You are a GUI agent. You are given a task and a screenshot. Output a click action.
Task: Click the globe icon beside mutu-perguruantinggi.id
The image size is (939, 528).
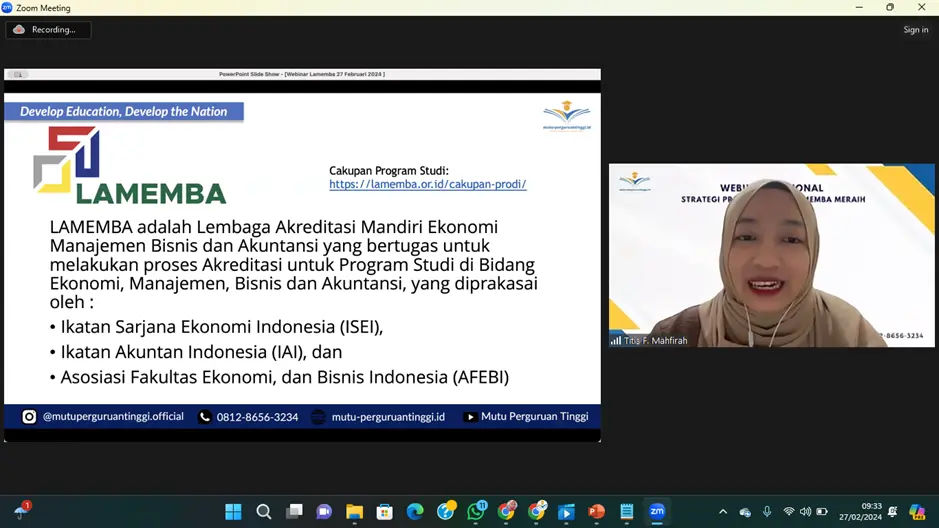318,417
